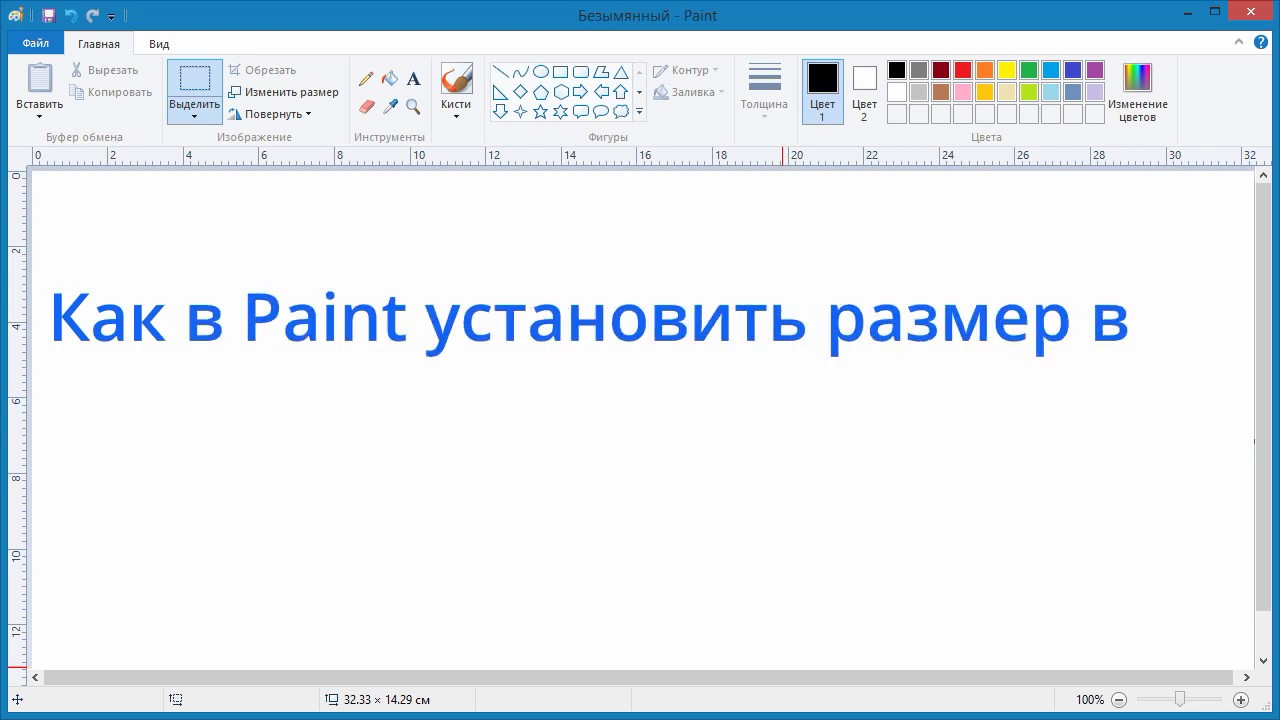Pick the Four-point star shape
The image size is (1280, 720).
(x=520, y=112)
